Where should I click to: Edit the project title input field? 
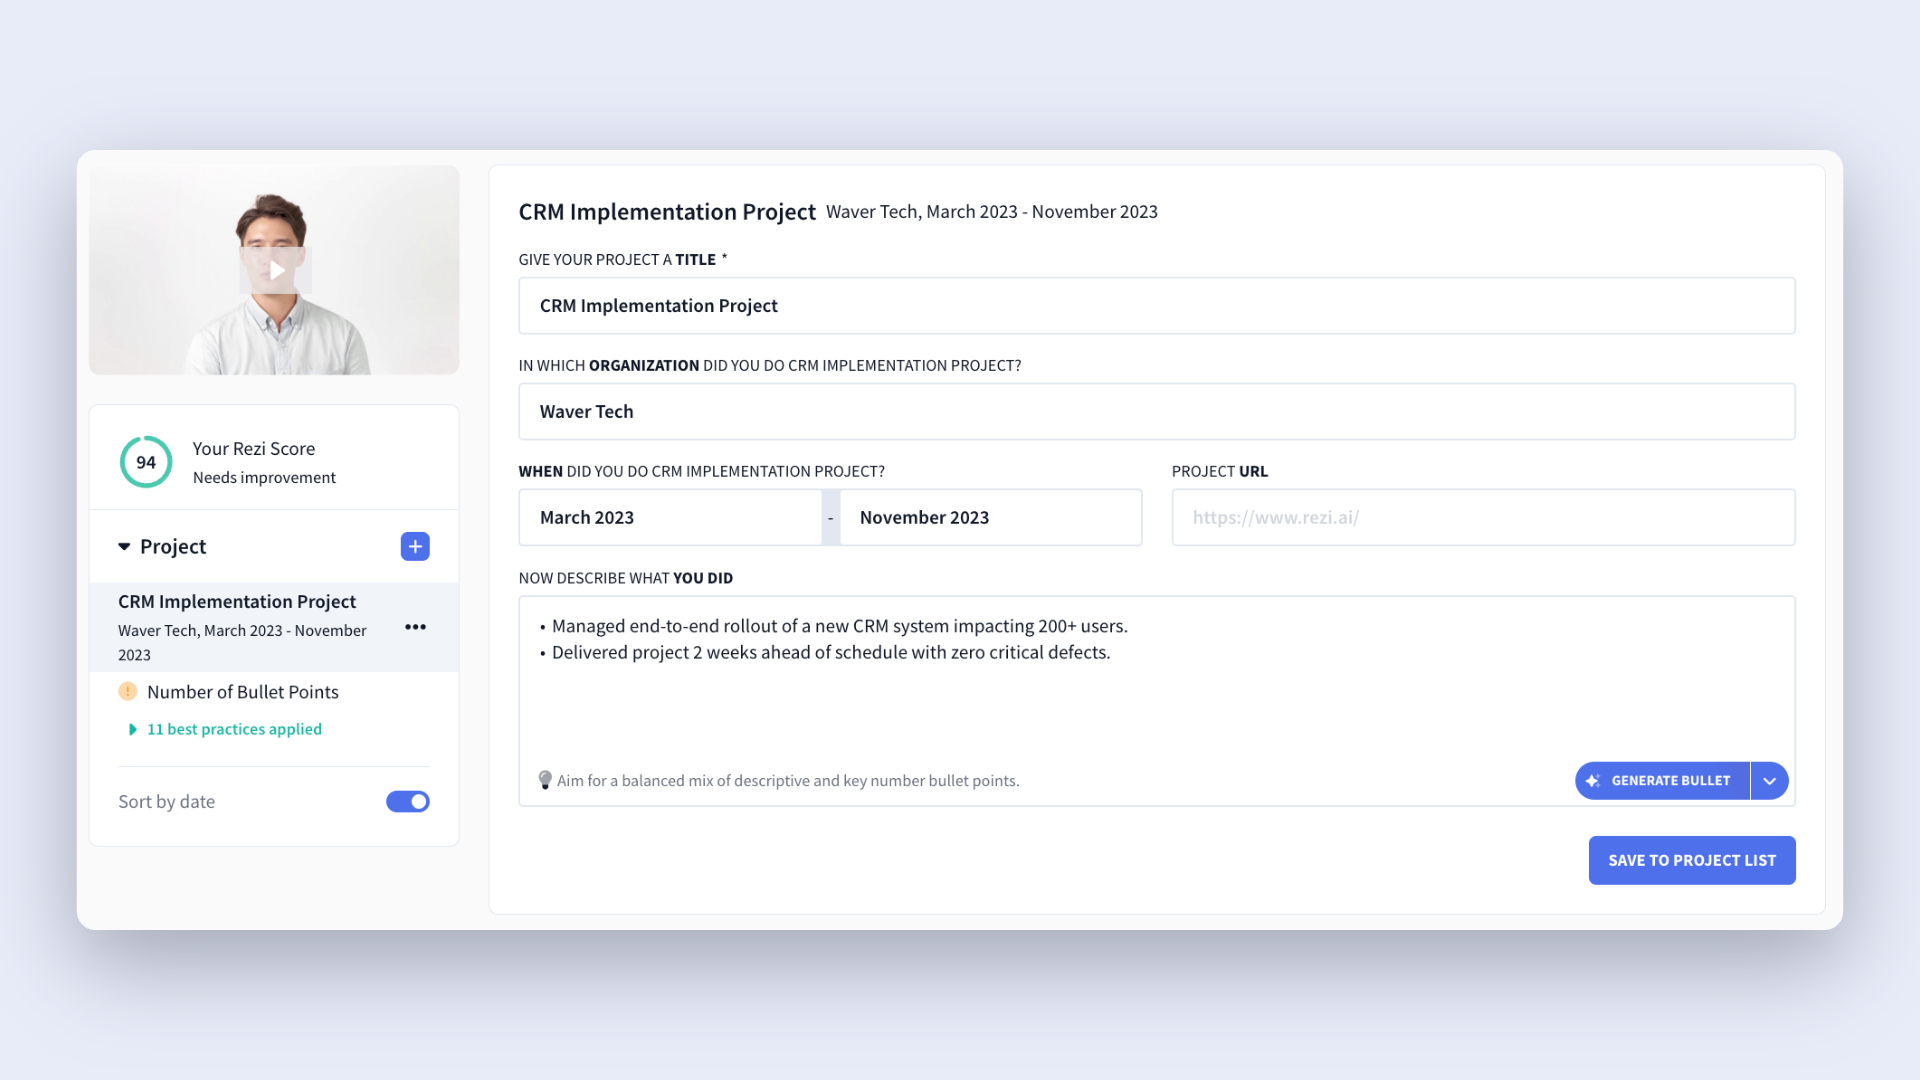(x=1157, y=306)
